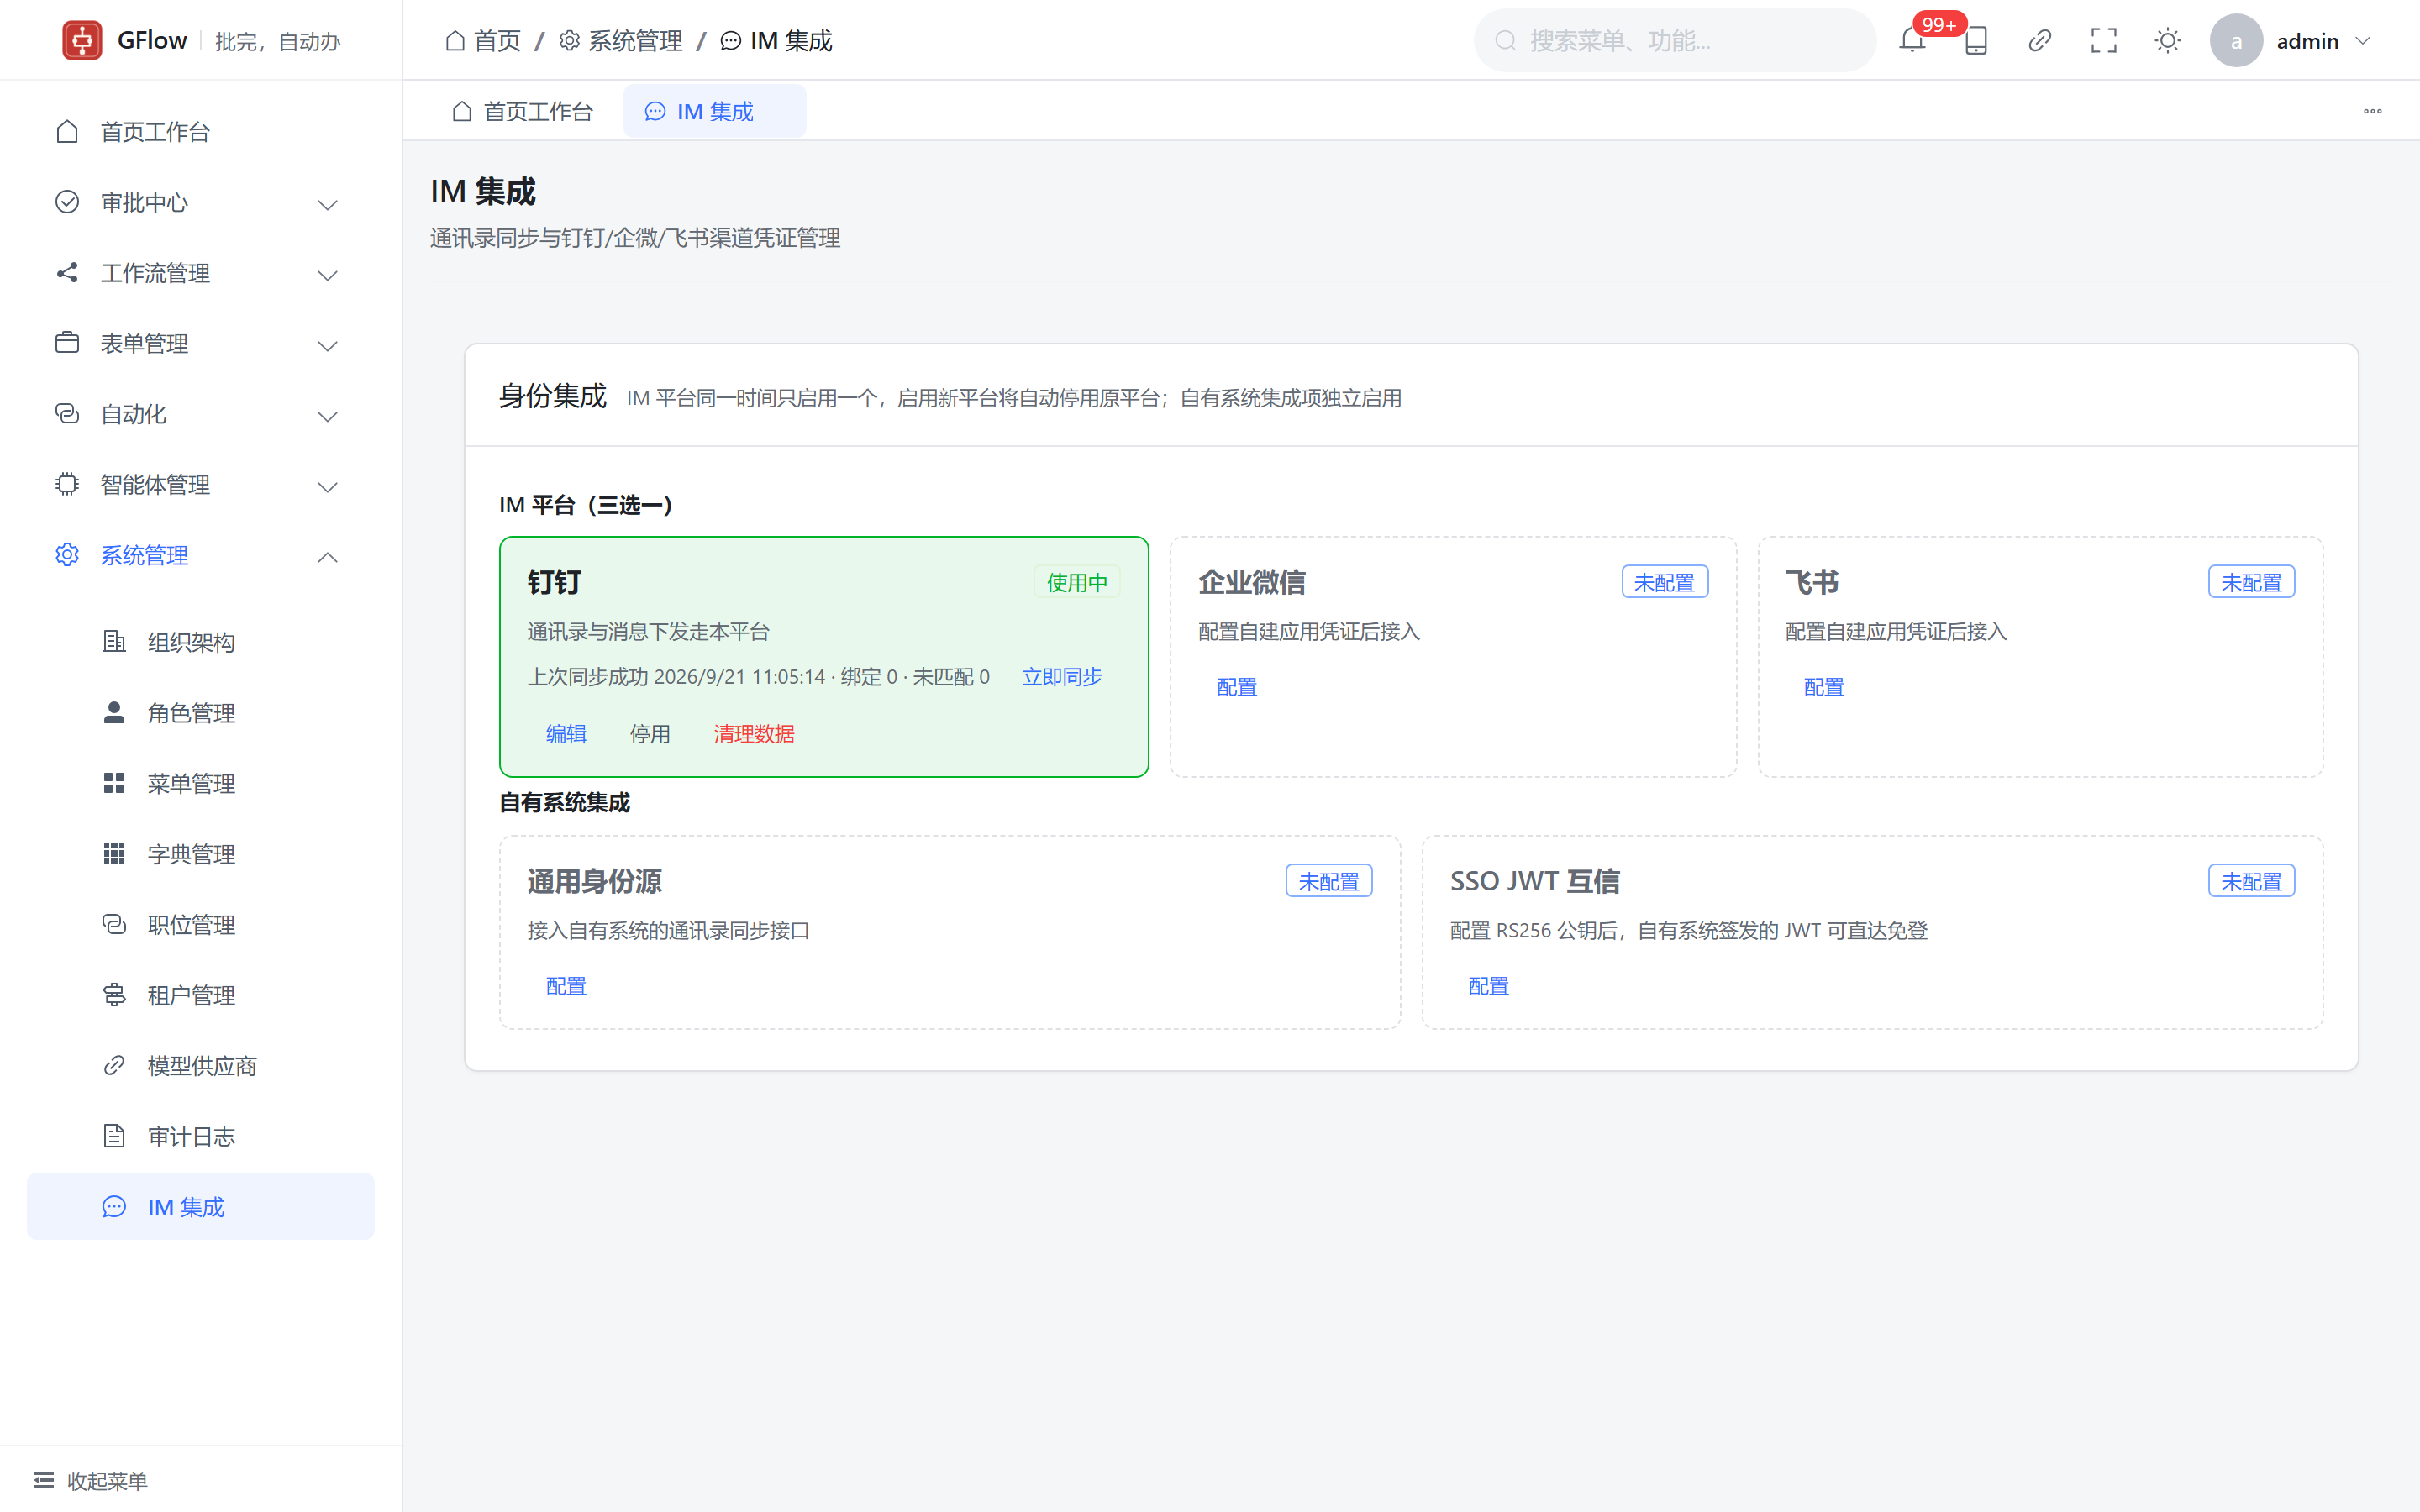2420x1512 pixels.
Task: Click the 组织架构 building icon
Action: (x=114, y=642)
